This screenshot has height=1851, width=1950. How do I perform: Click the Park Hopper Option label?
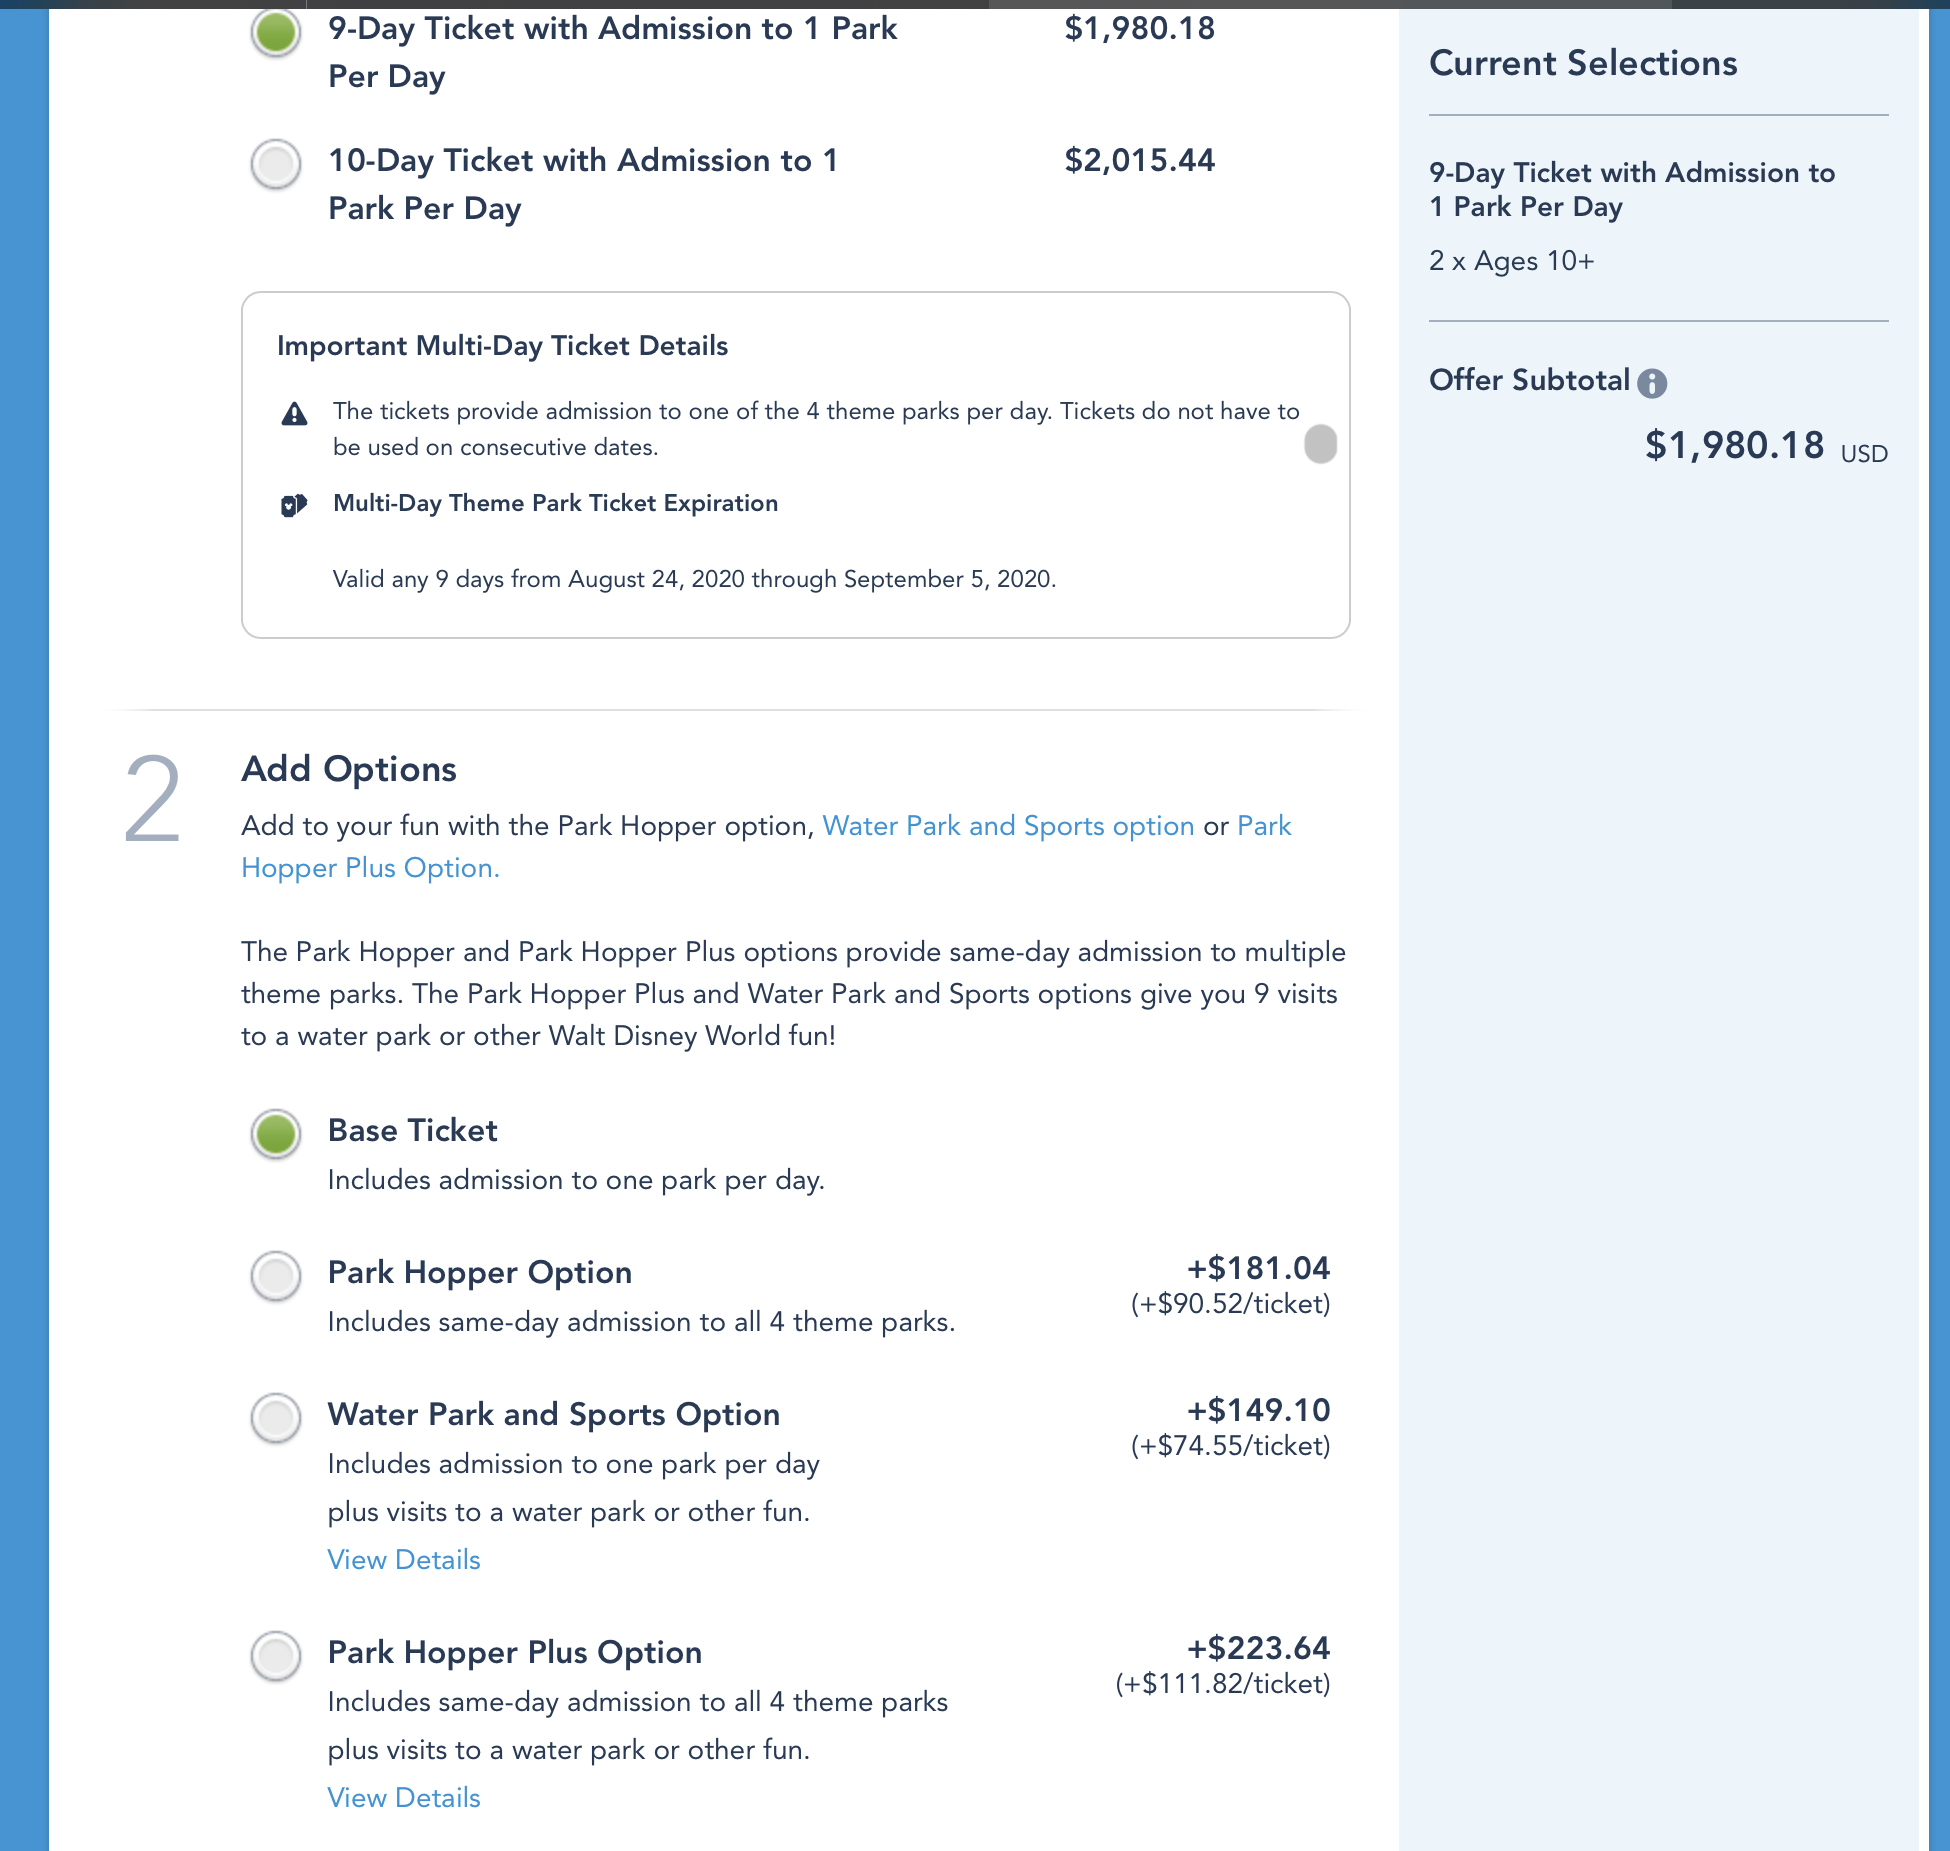coord(480,1272)
